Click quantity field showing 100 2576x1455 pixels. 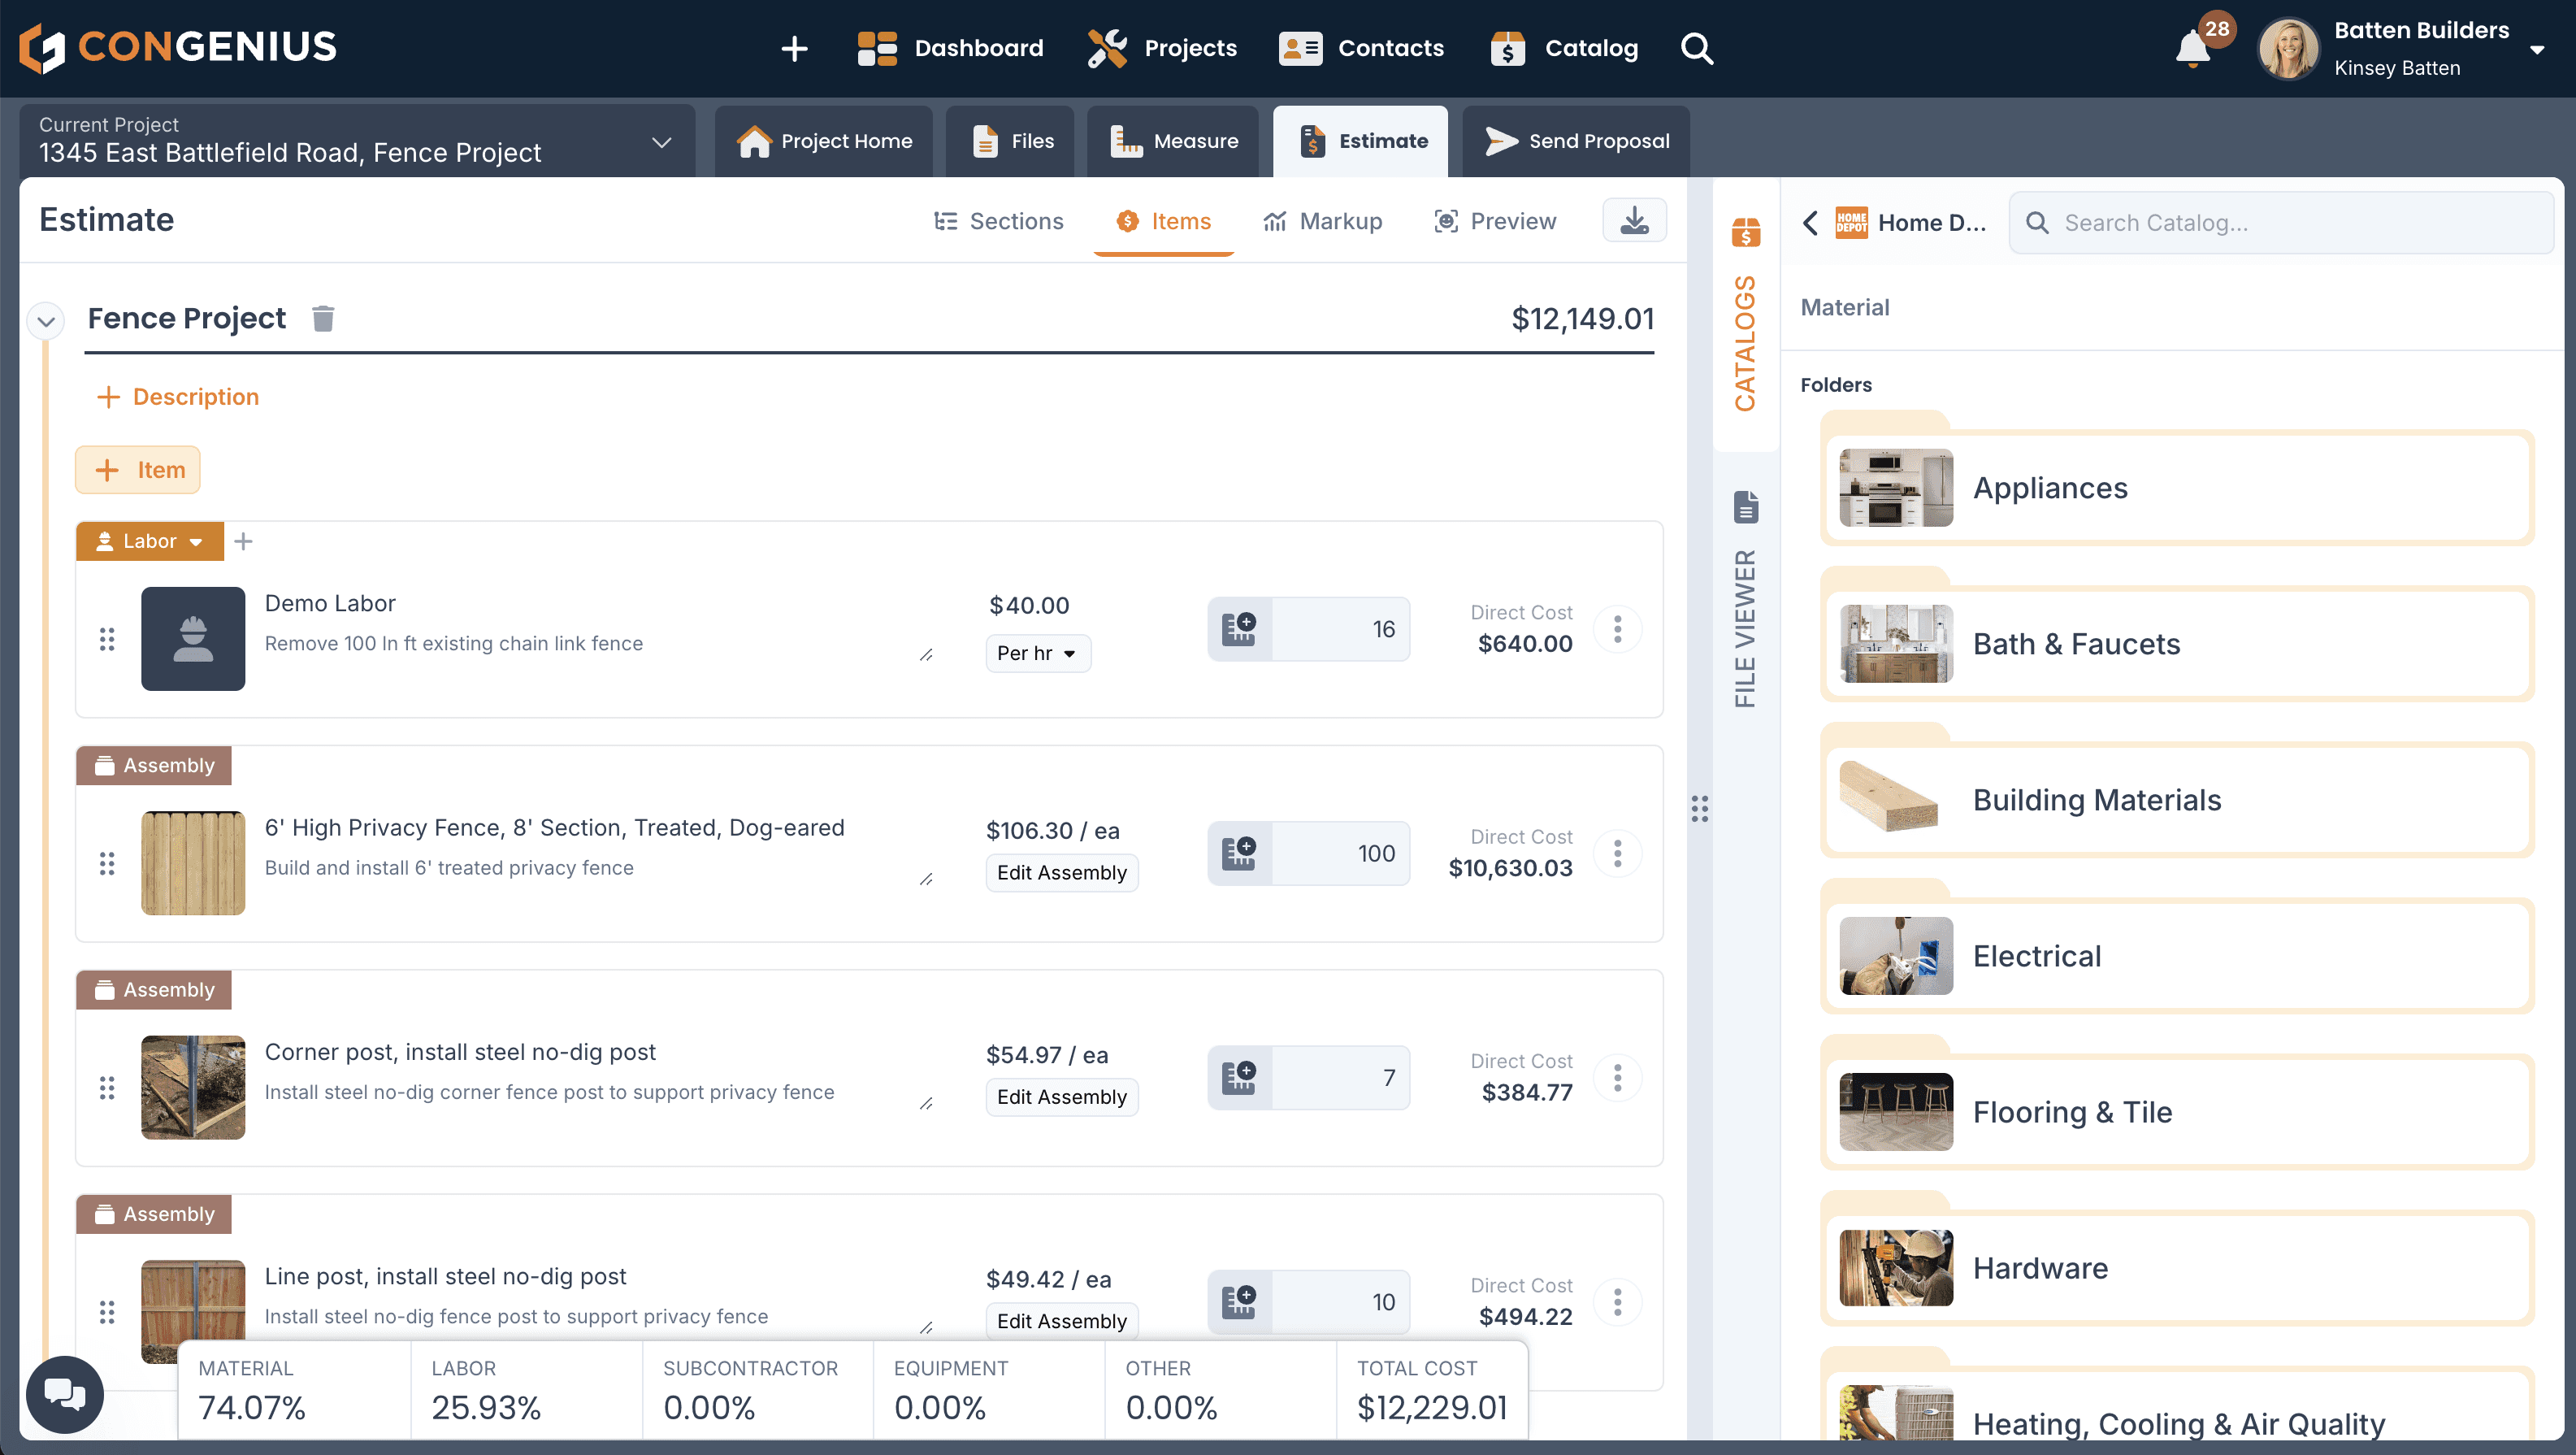pyautogui.click(x=1341, y=853)
